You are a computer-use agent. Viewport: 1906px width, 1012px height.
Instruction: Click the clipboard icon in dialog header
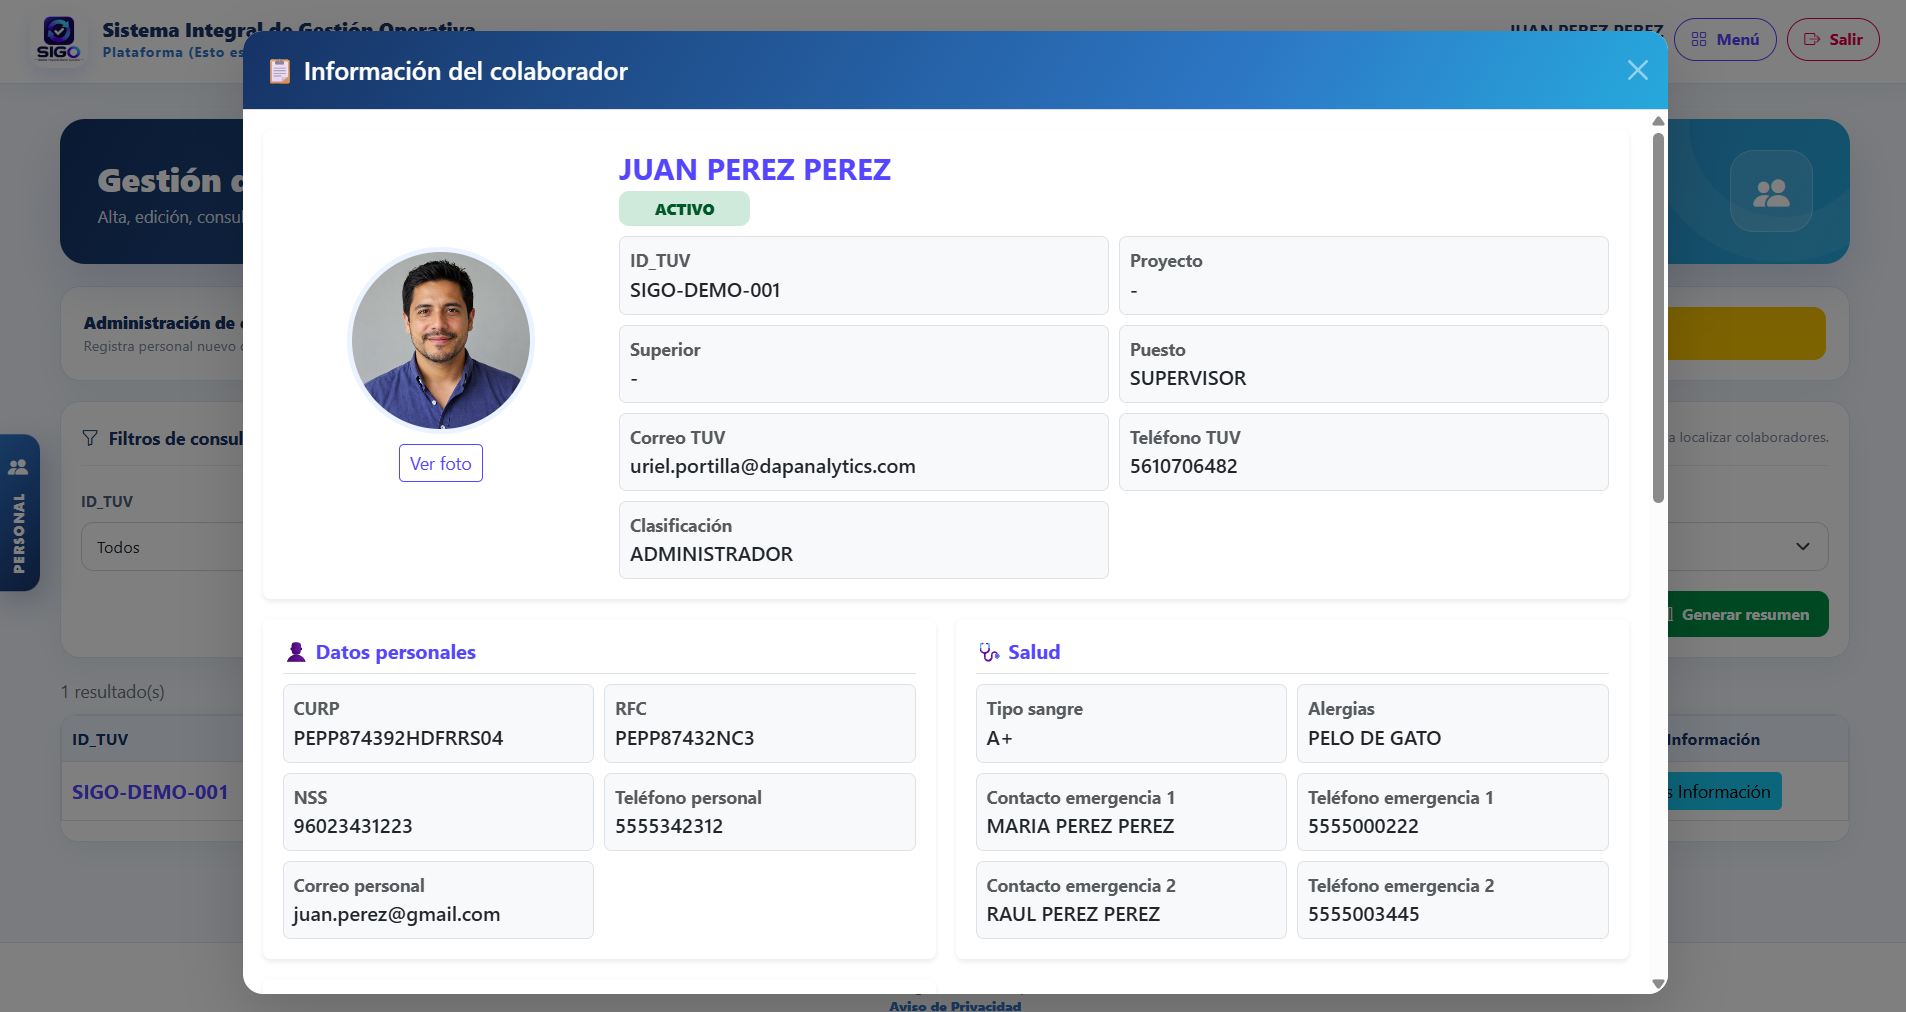tap(280, 71)
